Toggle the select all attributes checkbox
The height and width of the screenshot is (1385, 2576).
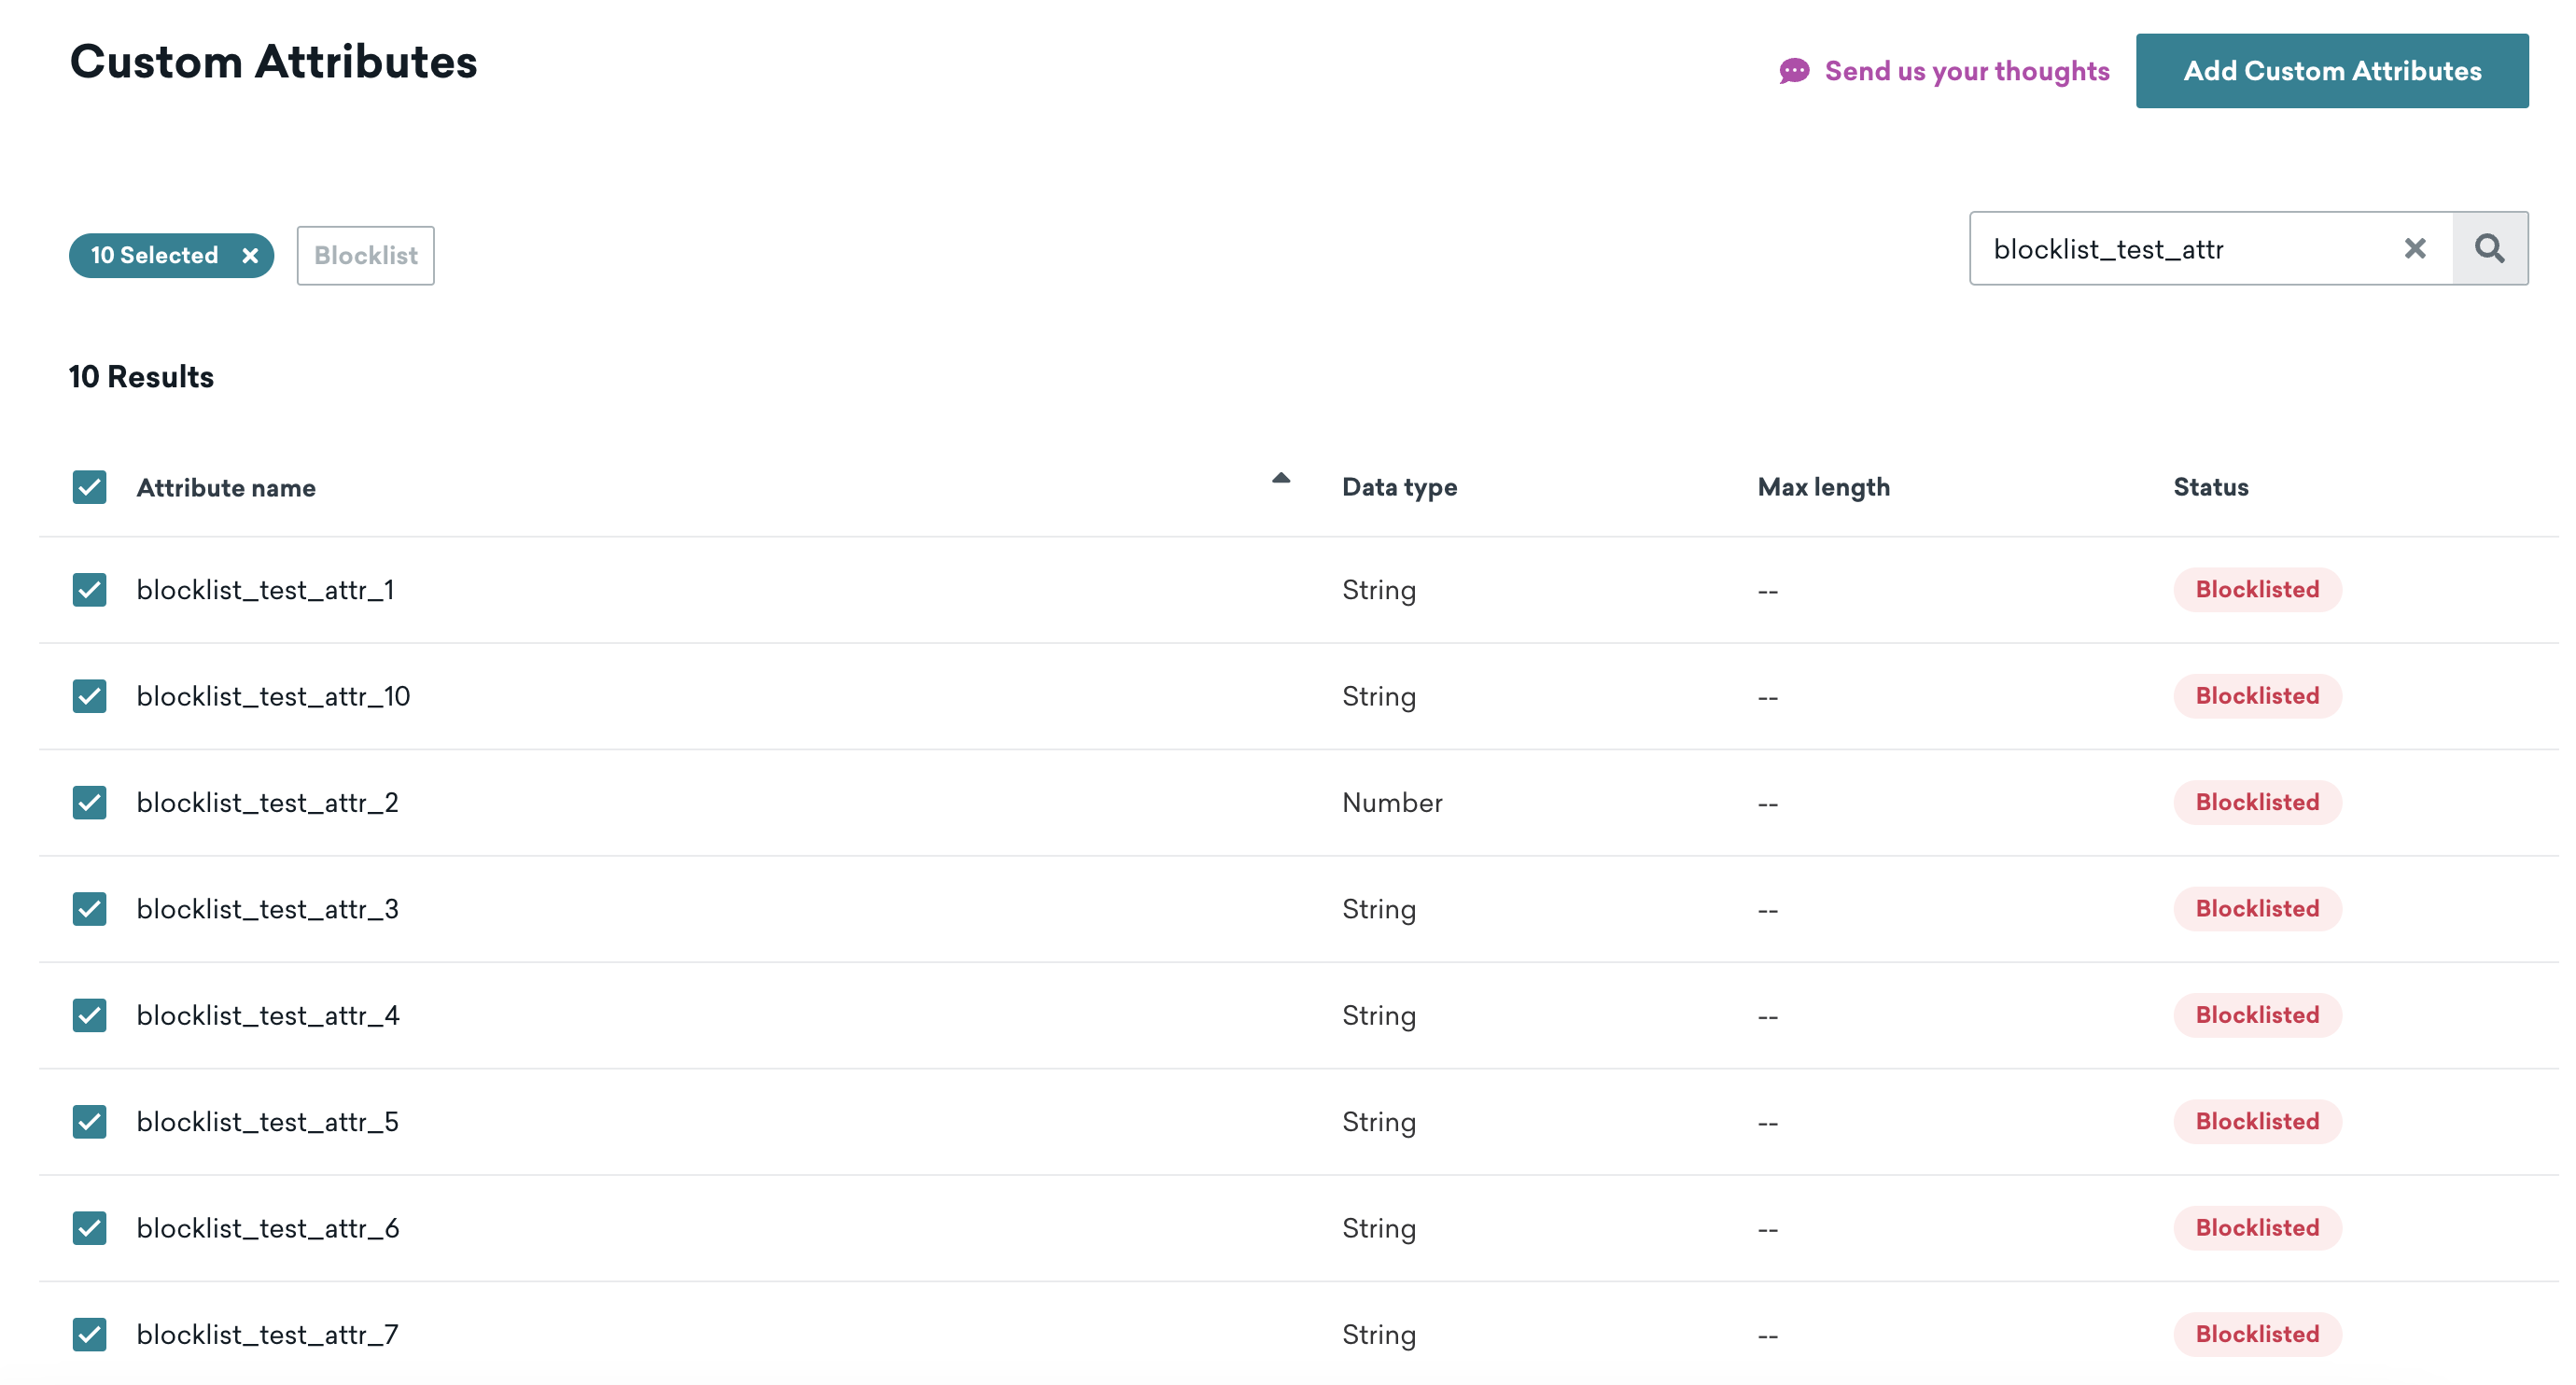[91, 486]
